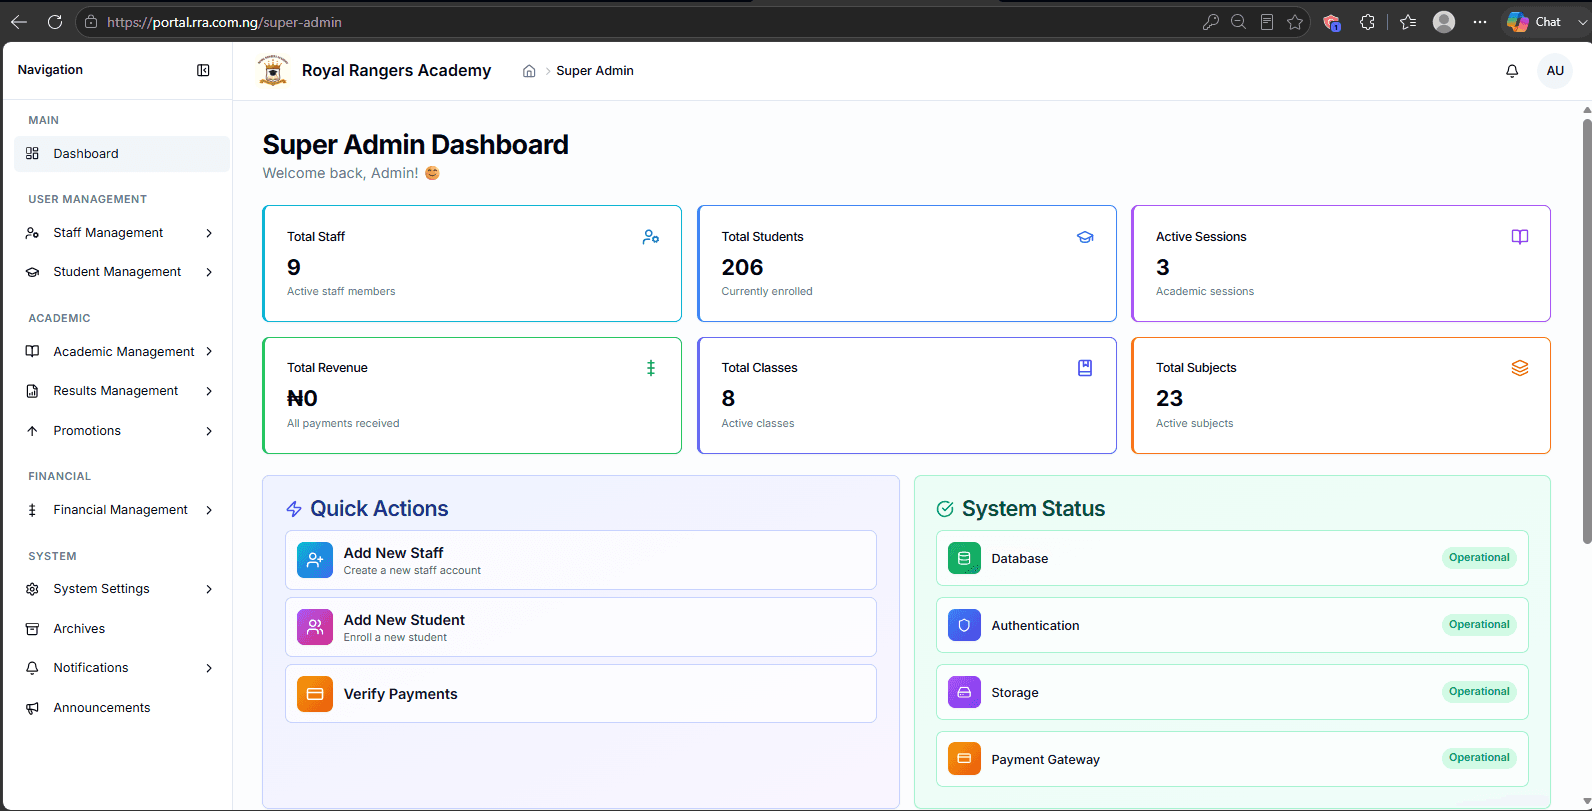Go back using browser back arrow
Screen dimensions: 1592x811
[19, 22]
